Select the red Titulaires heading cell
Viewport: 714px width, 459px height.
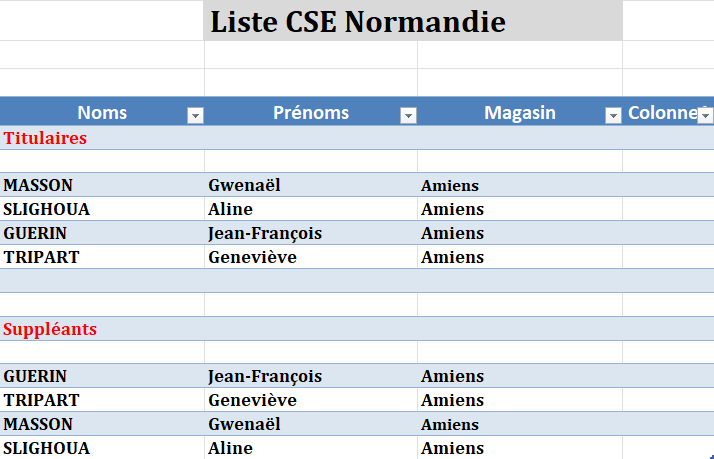tap(45, 138)
